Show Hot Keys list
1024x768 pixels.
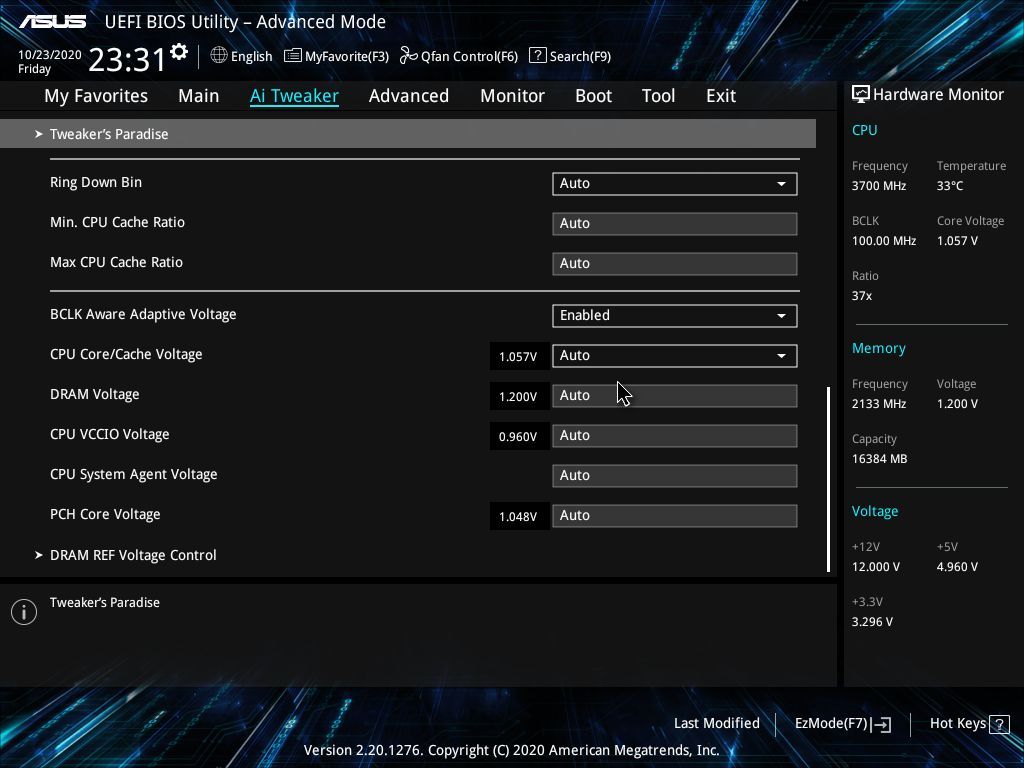[957, 724]
